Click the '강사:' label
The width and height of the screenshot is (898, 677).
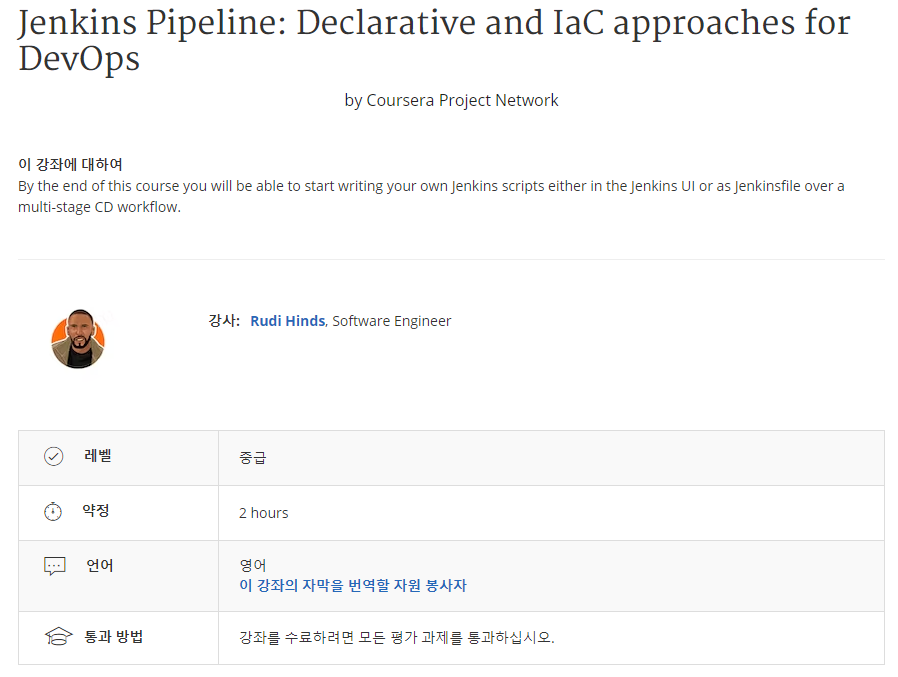coord(224,321)
